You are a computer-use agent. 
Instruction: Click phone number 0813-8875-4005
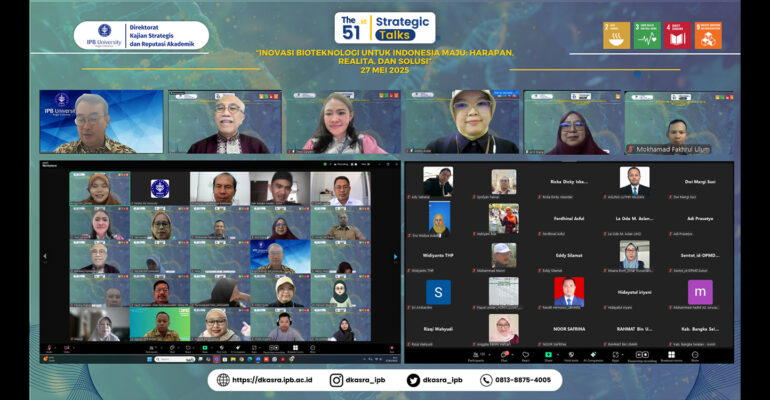click(x=516, y=380)
